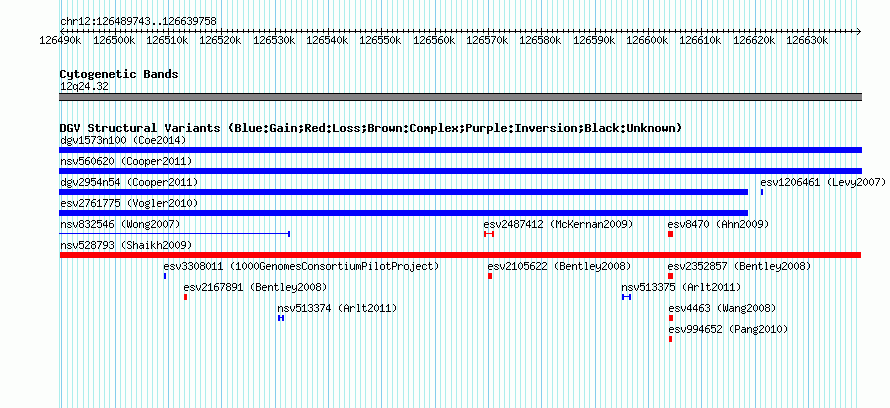Click the 126550k ruler tick label
The height and width of the screenshot is (408, 890).
(x=380, y=40)
